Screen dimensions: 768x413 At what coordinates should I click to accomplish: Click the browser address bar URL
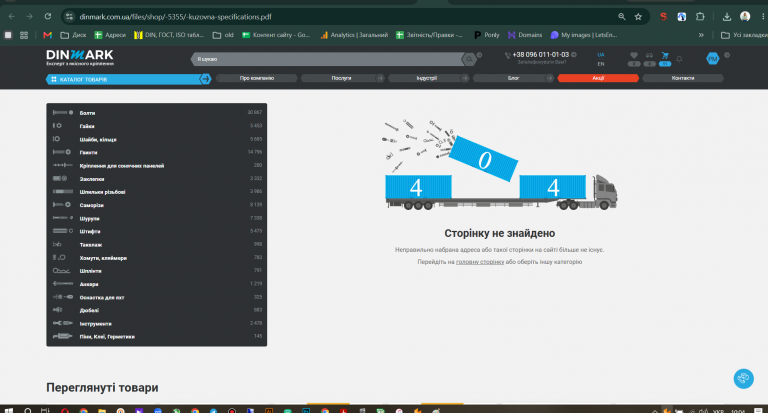175,17
